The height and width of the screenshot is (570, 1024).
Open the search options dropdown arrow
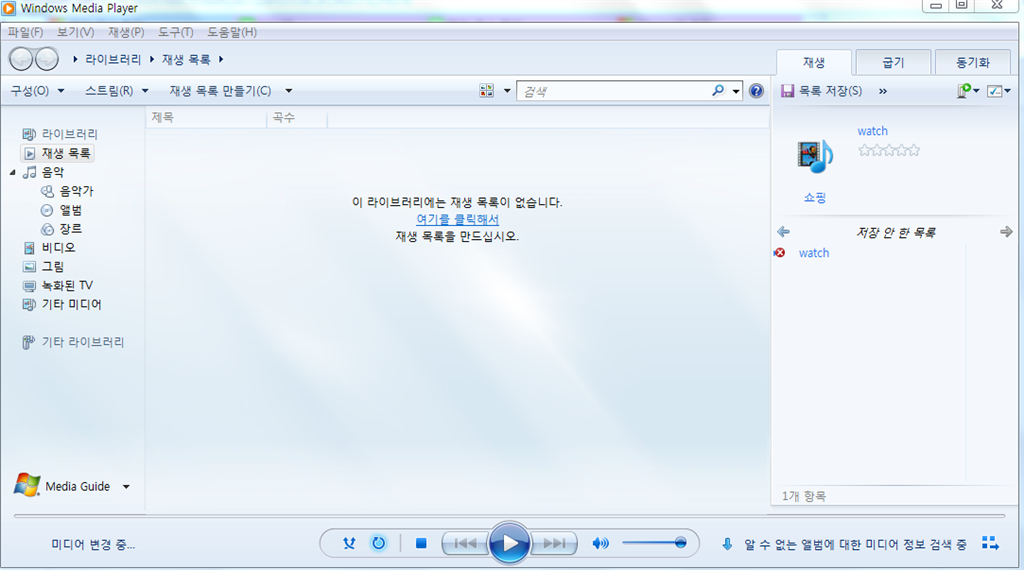tap(736, 91)
